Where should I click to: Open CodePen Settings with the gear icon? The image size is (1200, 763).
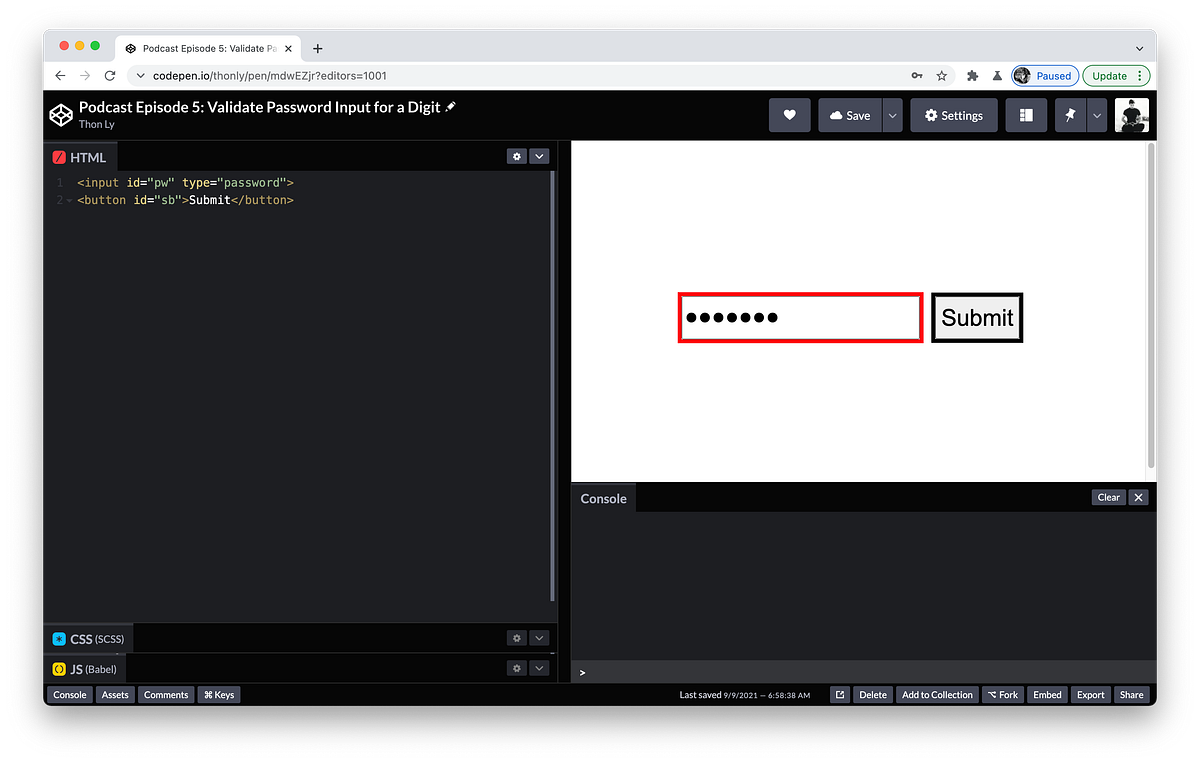952,115
